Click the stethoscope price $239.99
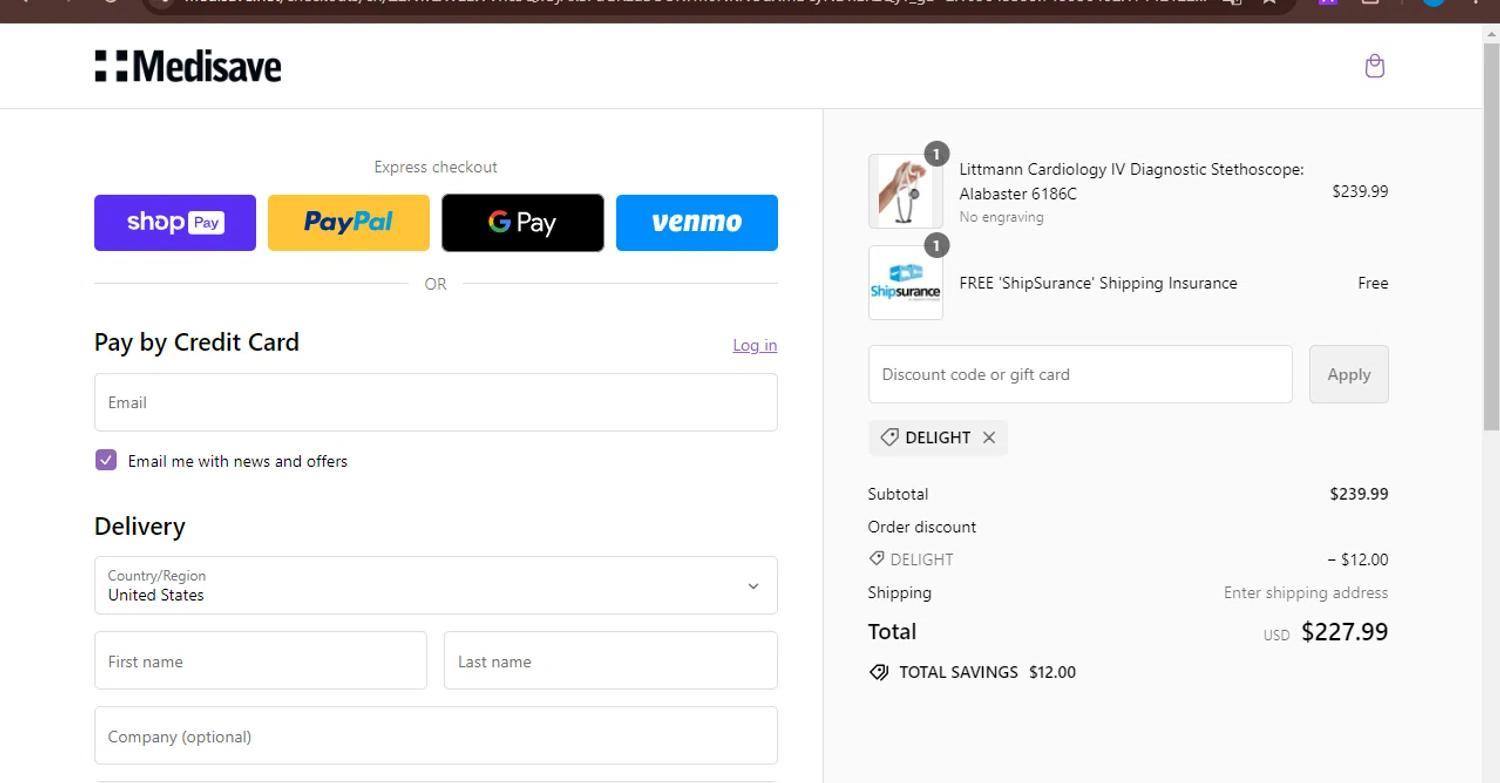The image size is (1500, 783). click(1360, 191)
